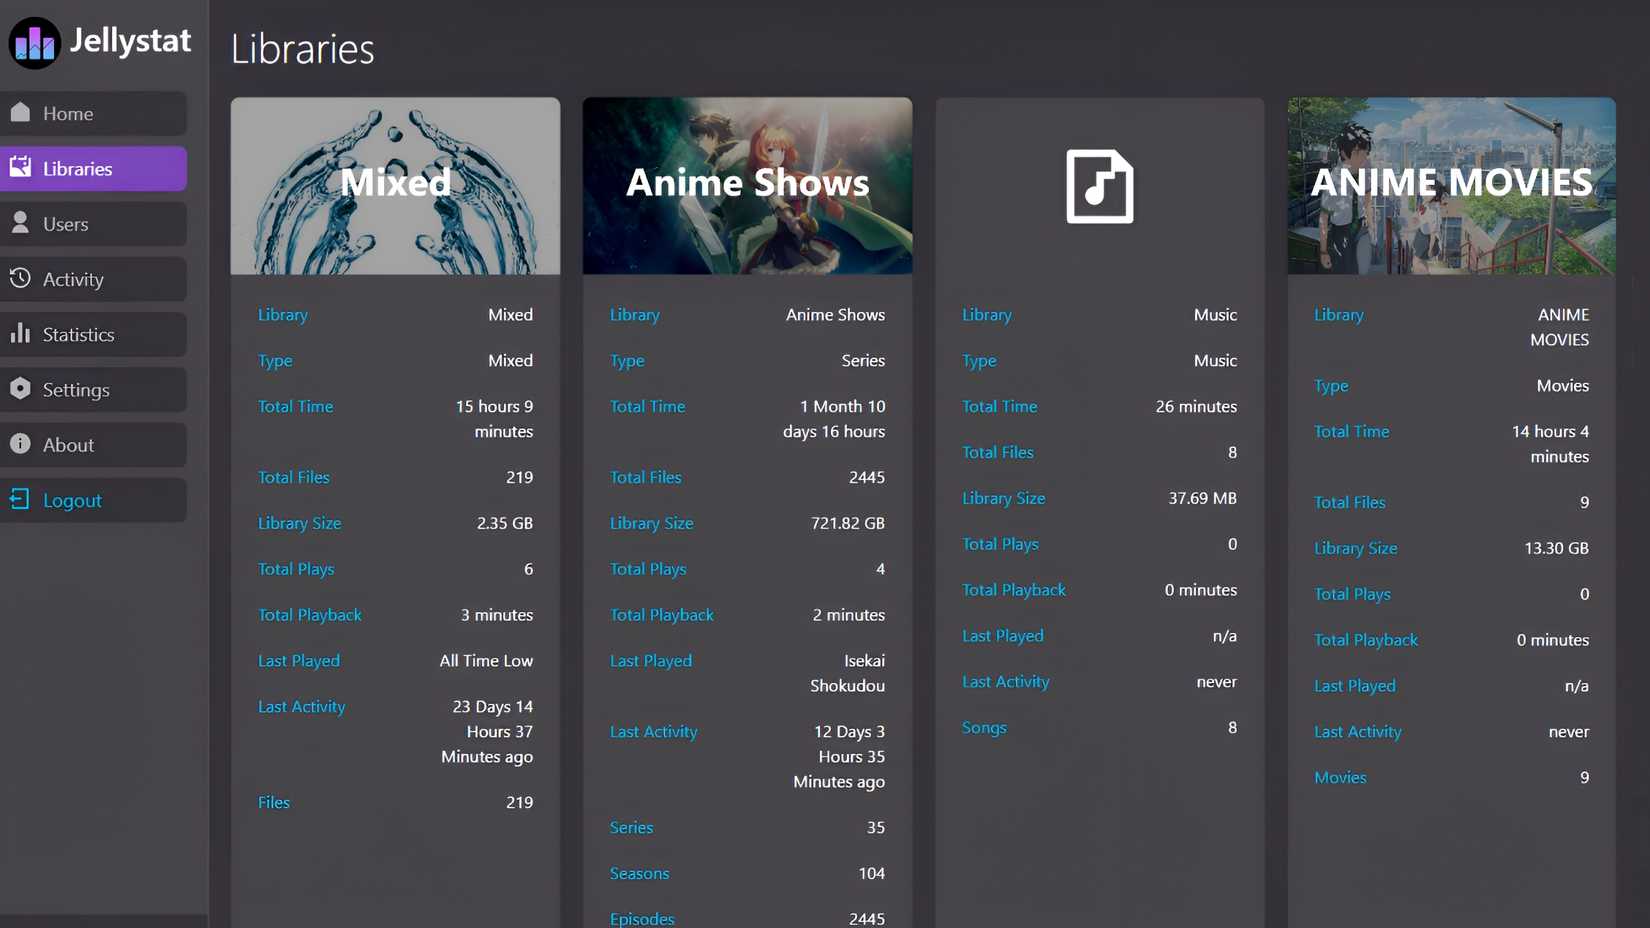
Task: Click the Seasons label
Action: 640,873
